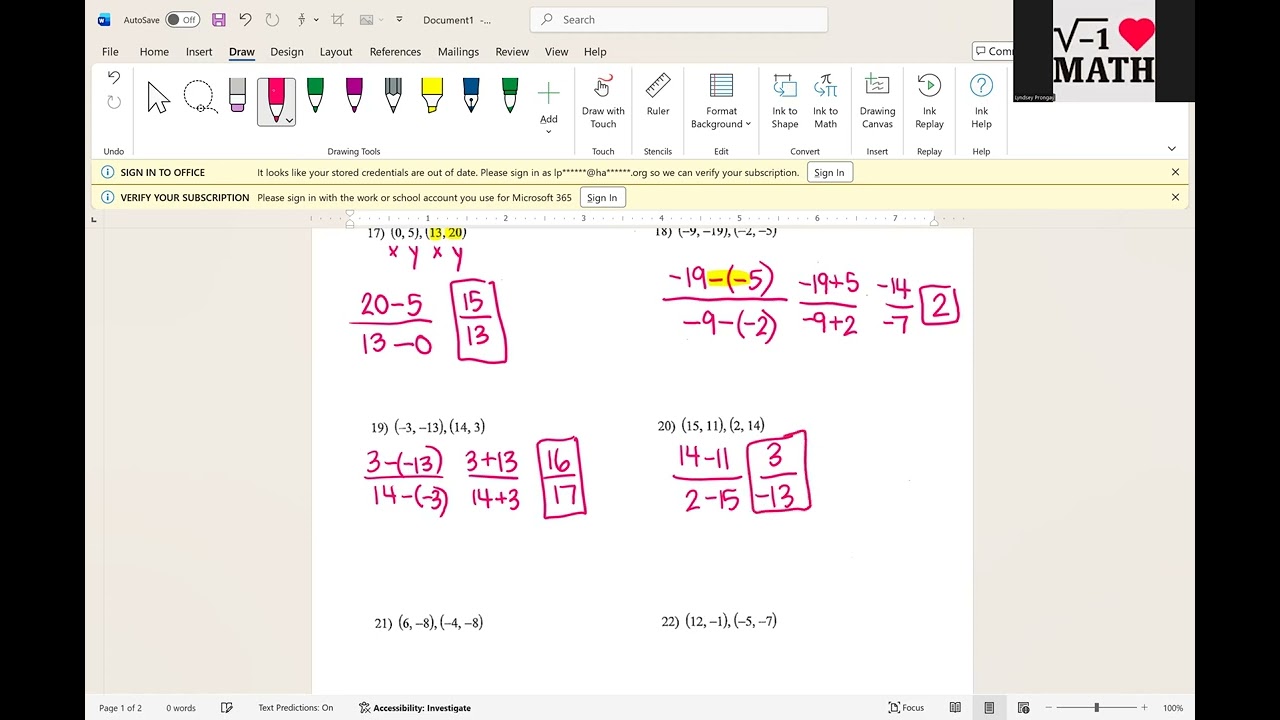
Task: Click the crop icon in quick access toolbar
Action: pyautogui.click(x=337, y=20)
